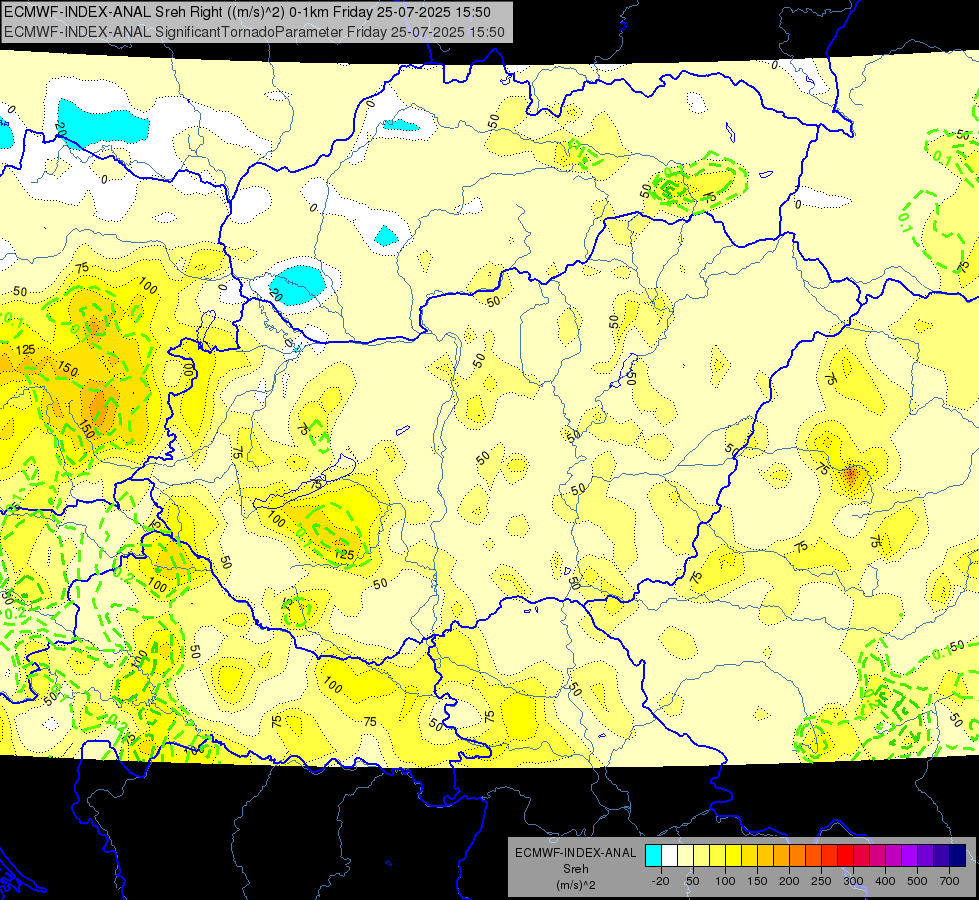Select the cyan swatch in the legend
Screen dimensions: 979x900
click(653, 855)
